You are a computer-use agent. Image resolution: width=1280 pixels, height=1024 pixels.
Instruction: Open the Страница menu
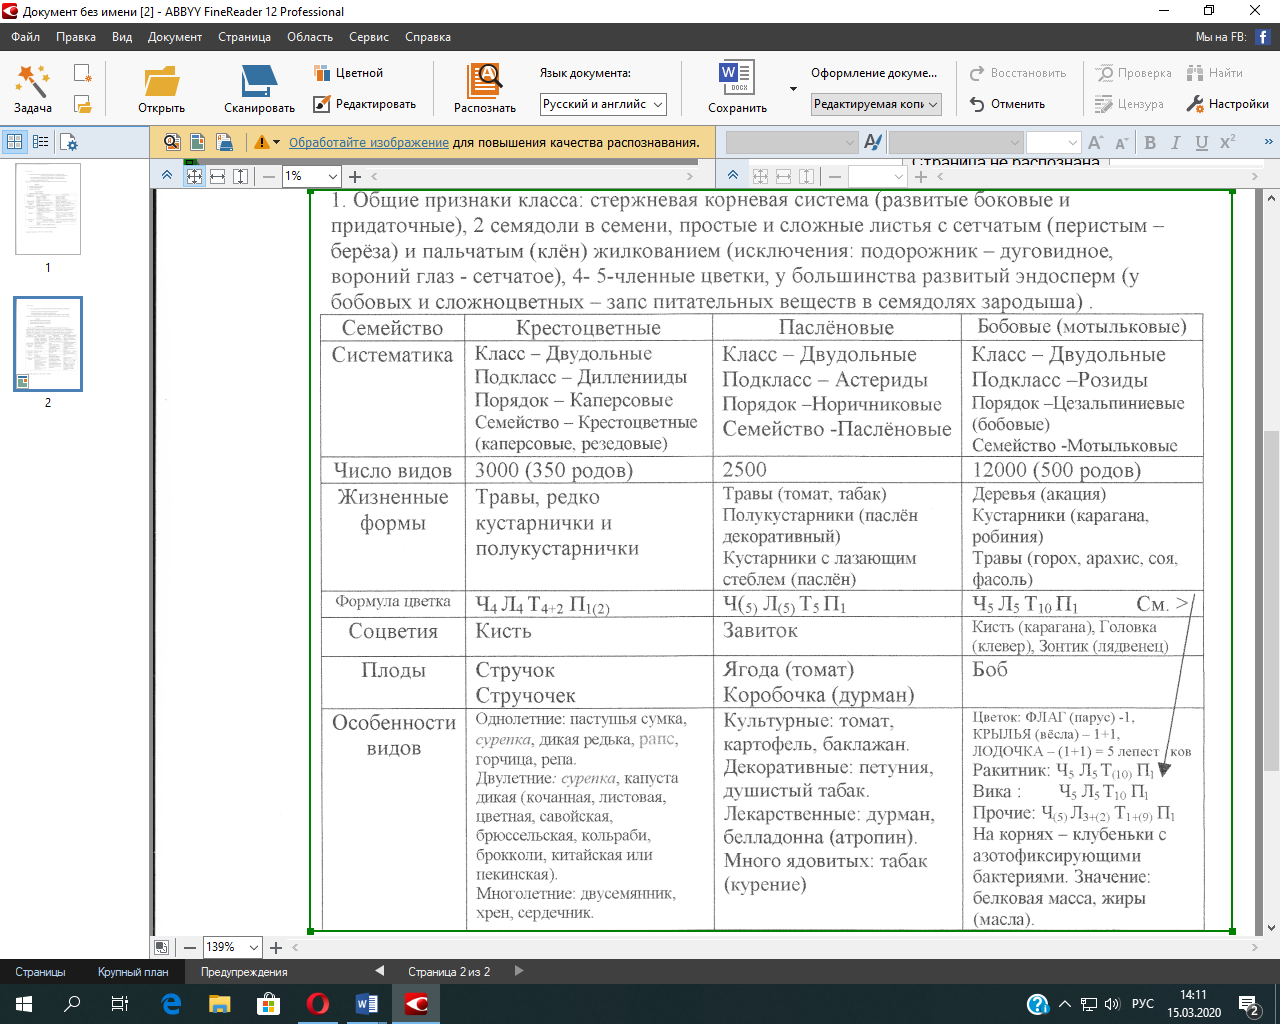(244, 37)
